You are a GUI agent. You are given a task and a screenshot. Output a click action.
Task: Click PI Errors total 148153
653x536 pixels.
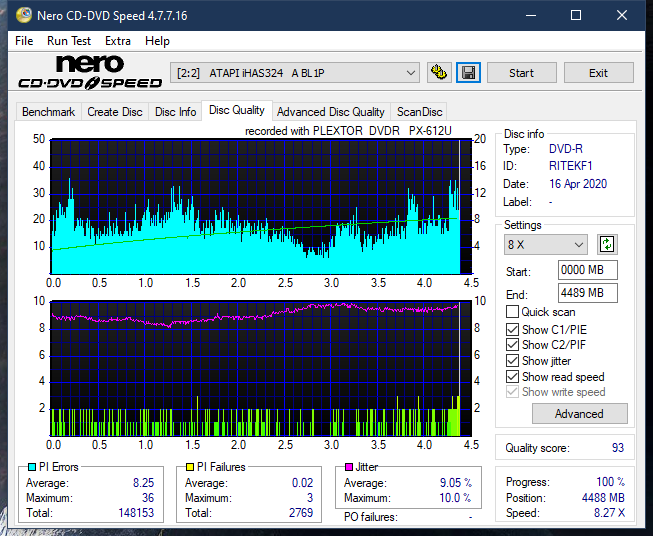coord(136,513)
